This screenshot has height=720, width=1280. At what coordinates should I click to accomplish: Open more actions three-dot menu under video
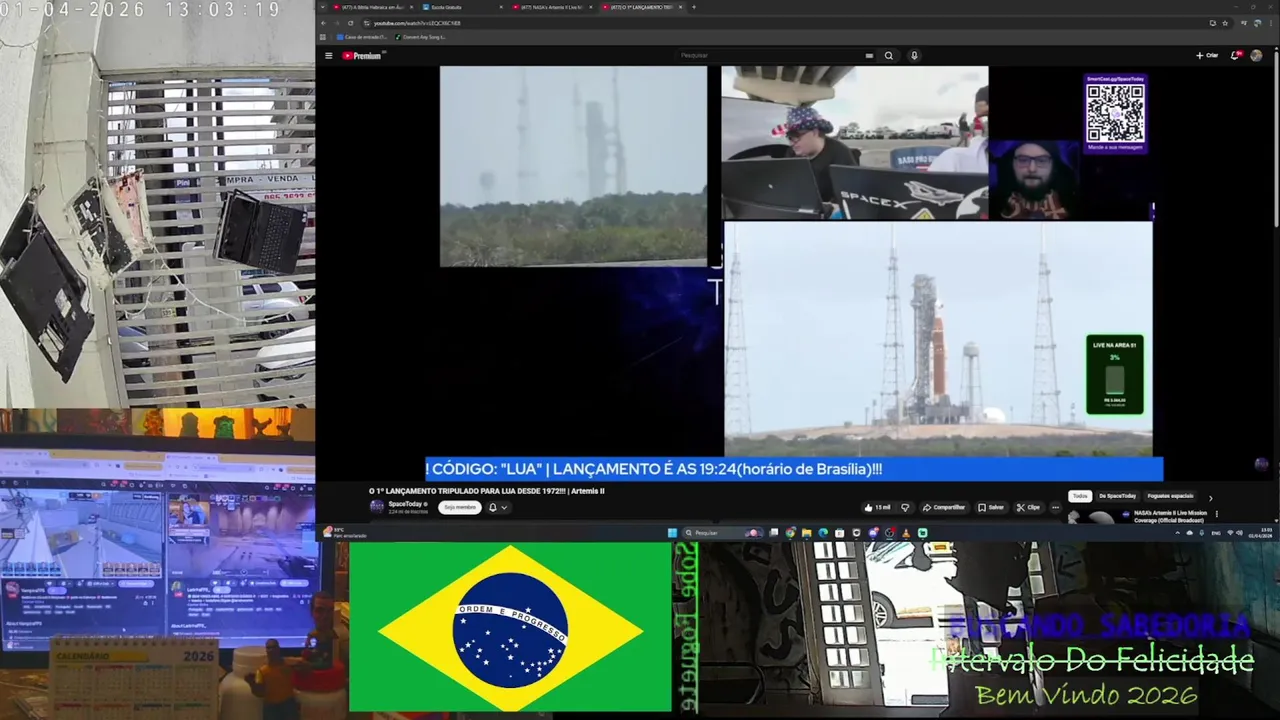coord(1056,507)
